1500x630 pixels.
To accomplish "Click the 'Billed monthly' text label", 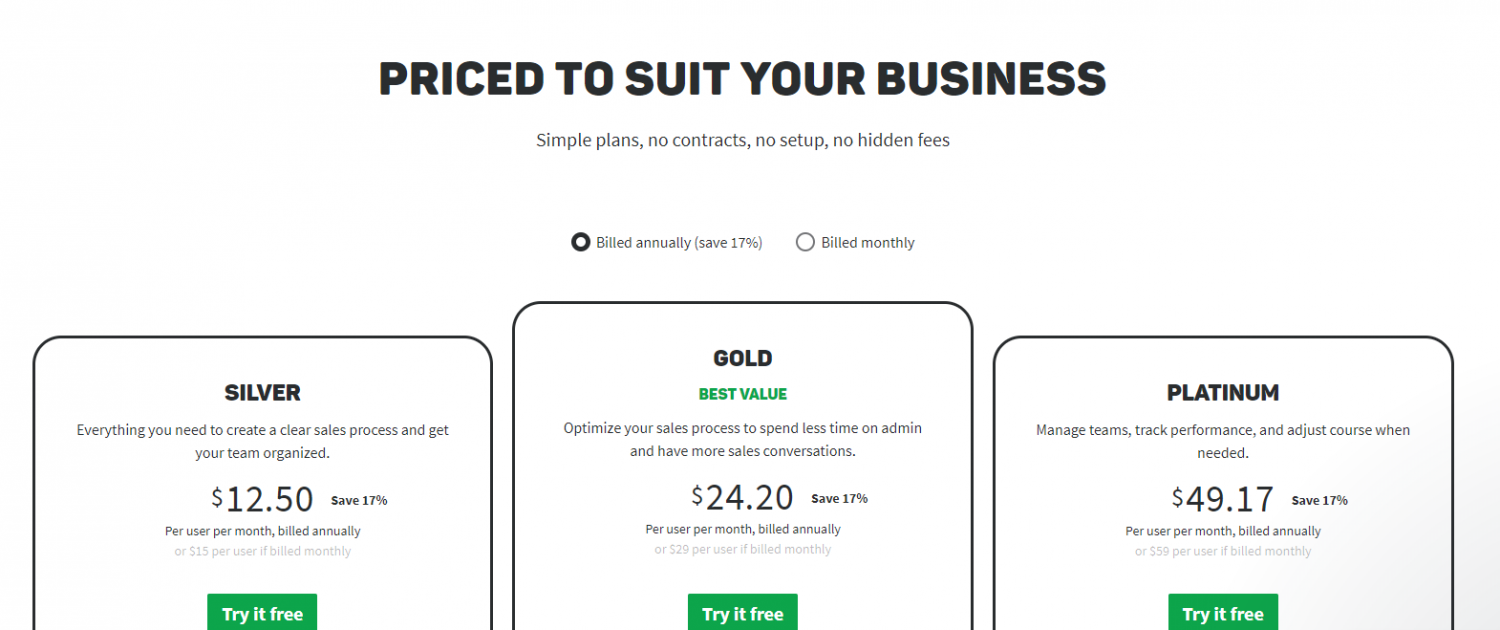I will pos(868,242).
